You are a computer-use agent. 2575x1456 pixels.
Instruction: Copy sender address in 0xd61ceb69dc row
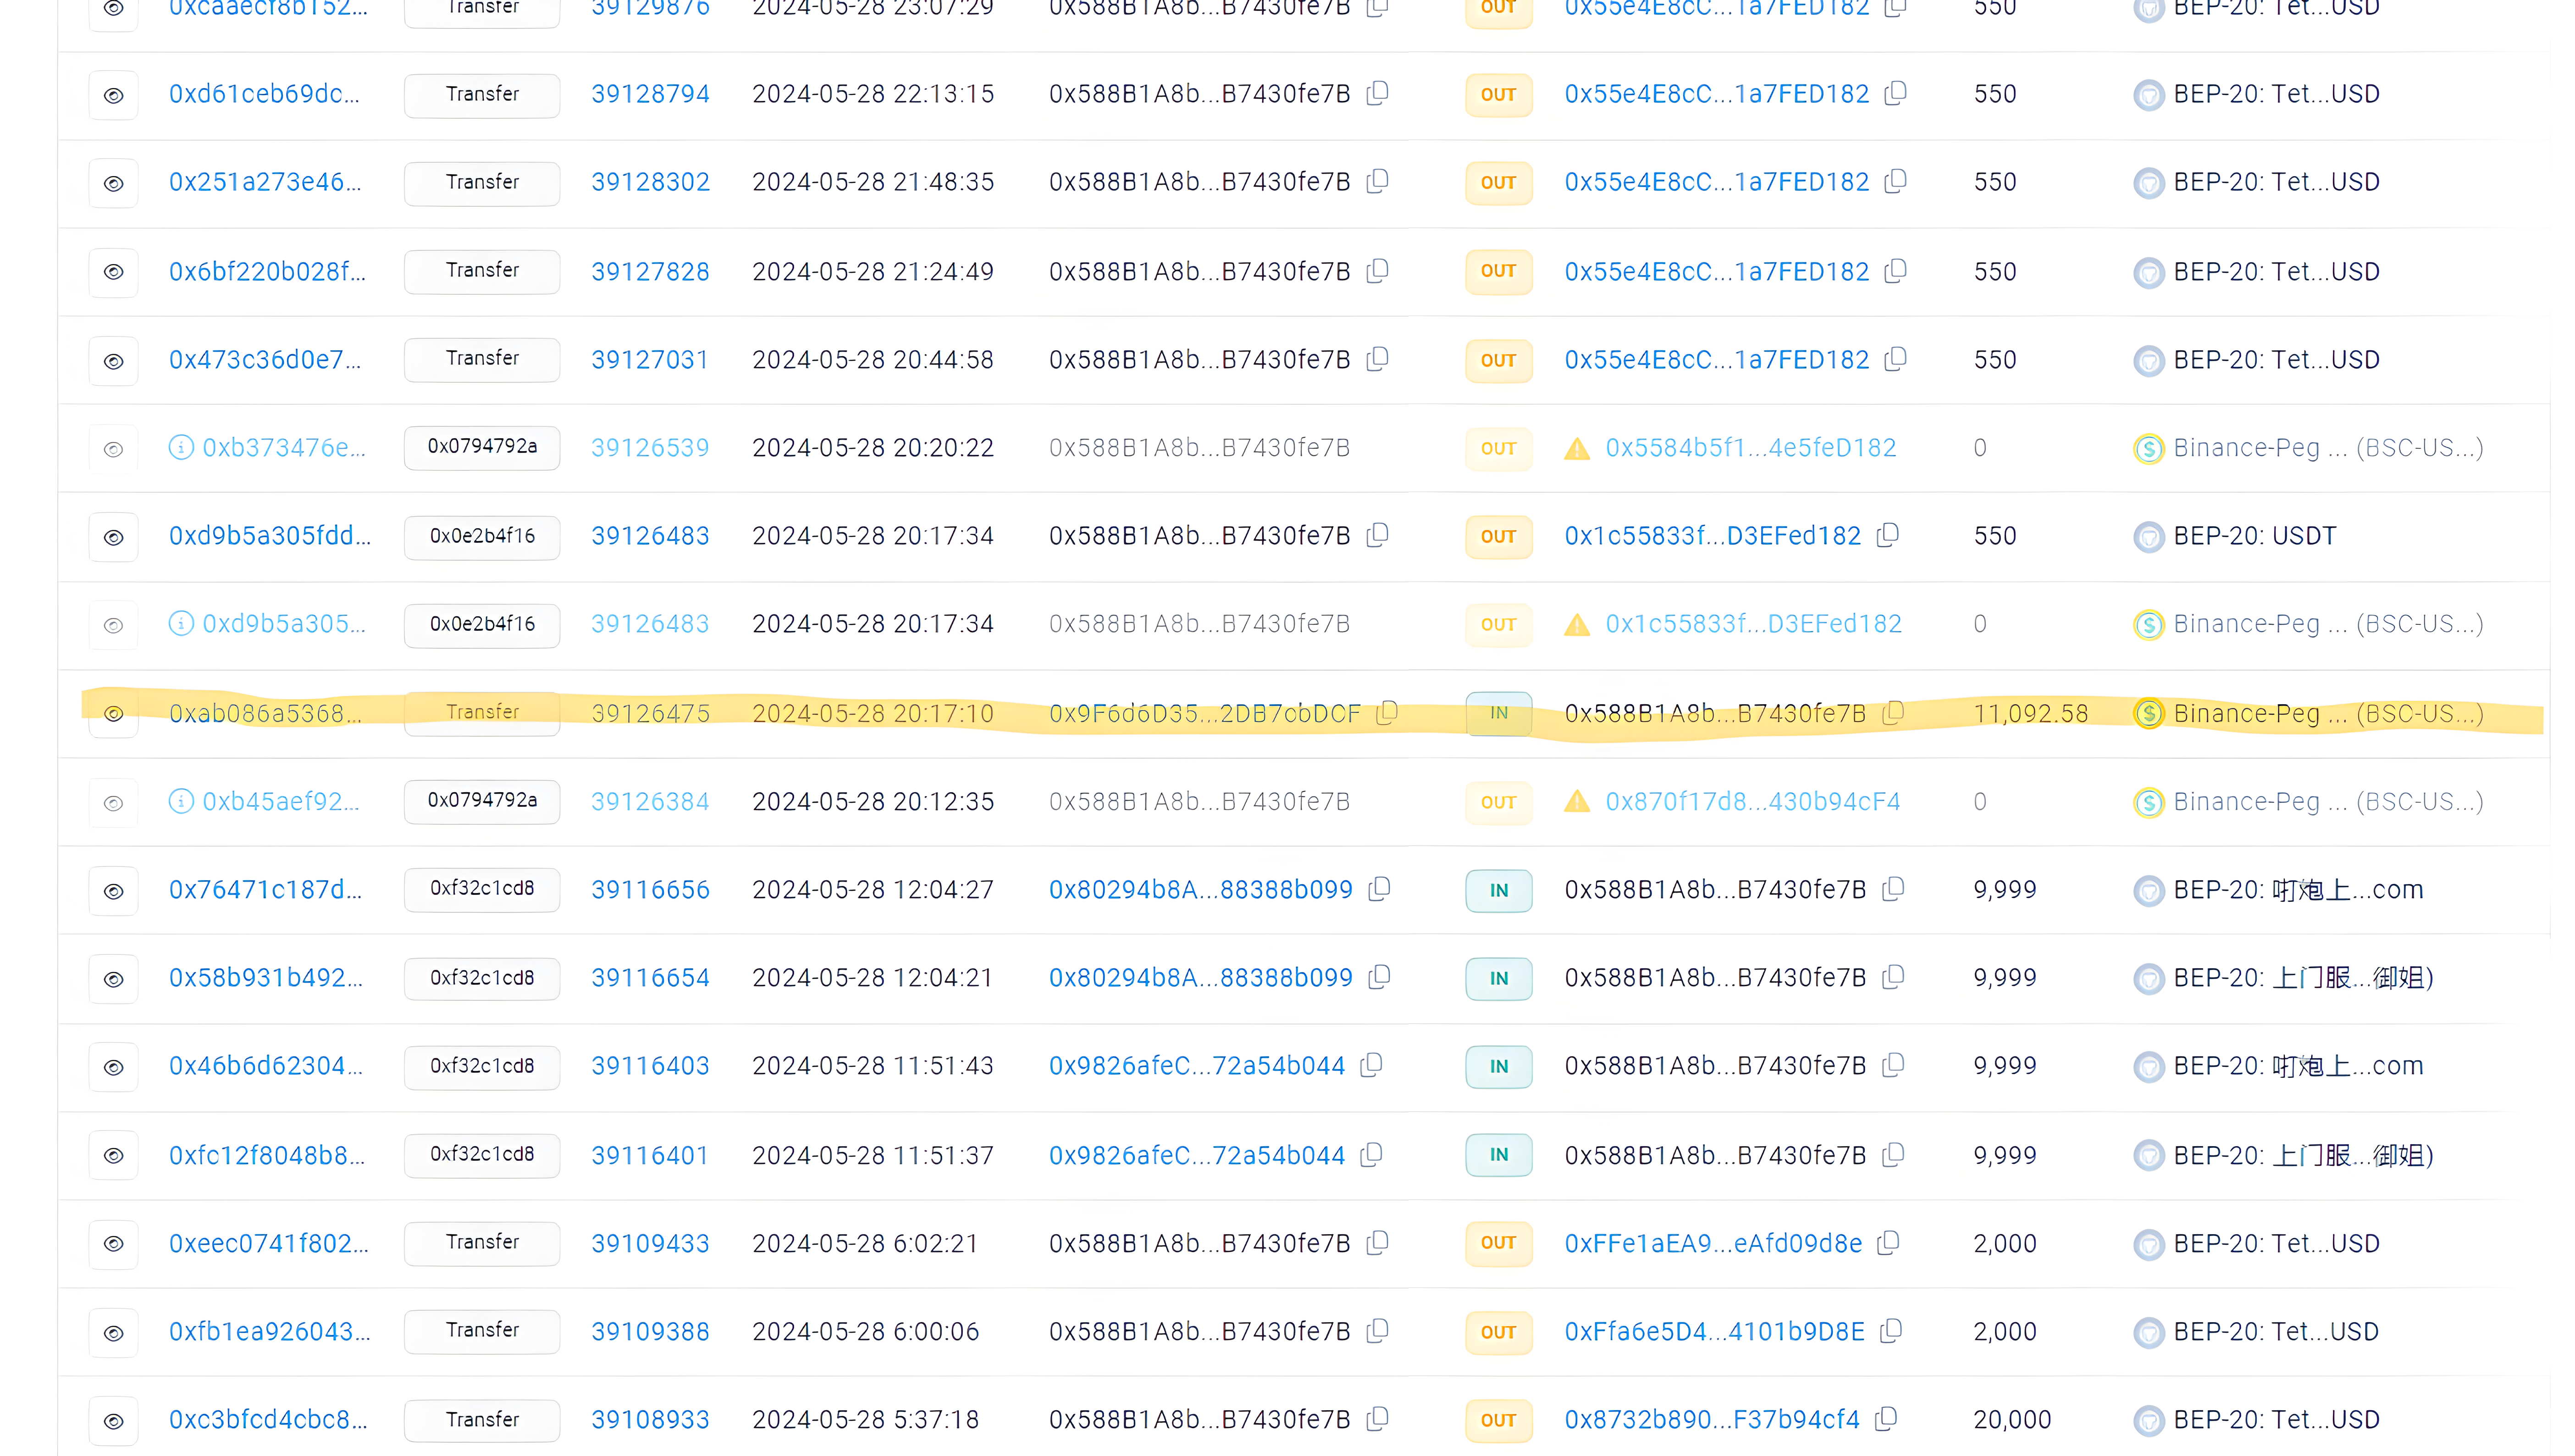click(x=1377, y=93)
